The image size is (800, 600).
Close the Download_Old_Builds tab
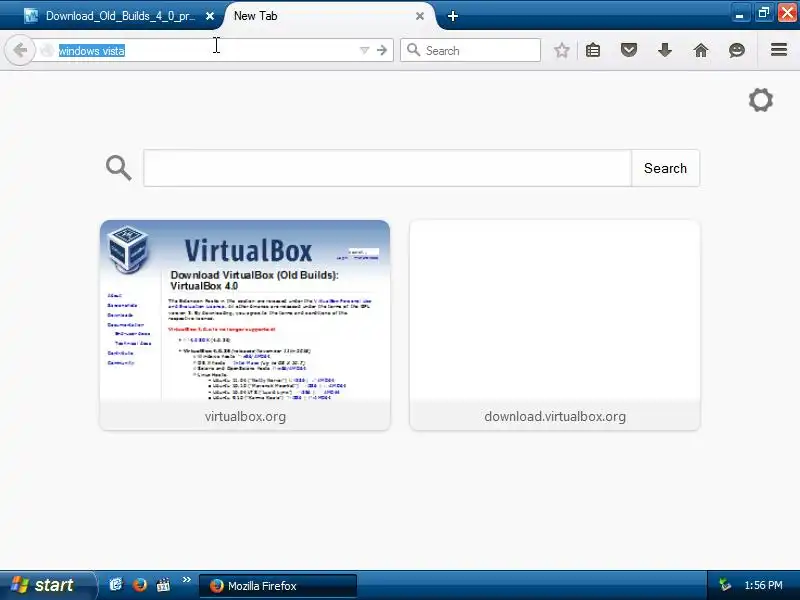pos(210,16)
